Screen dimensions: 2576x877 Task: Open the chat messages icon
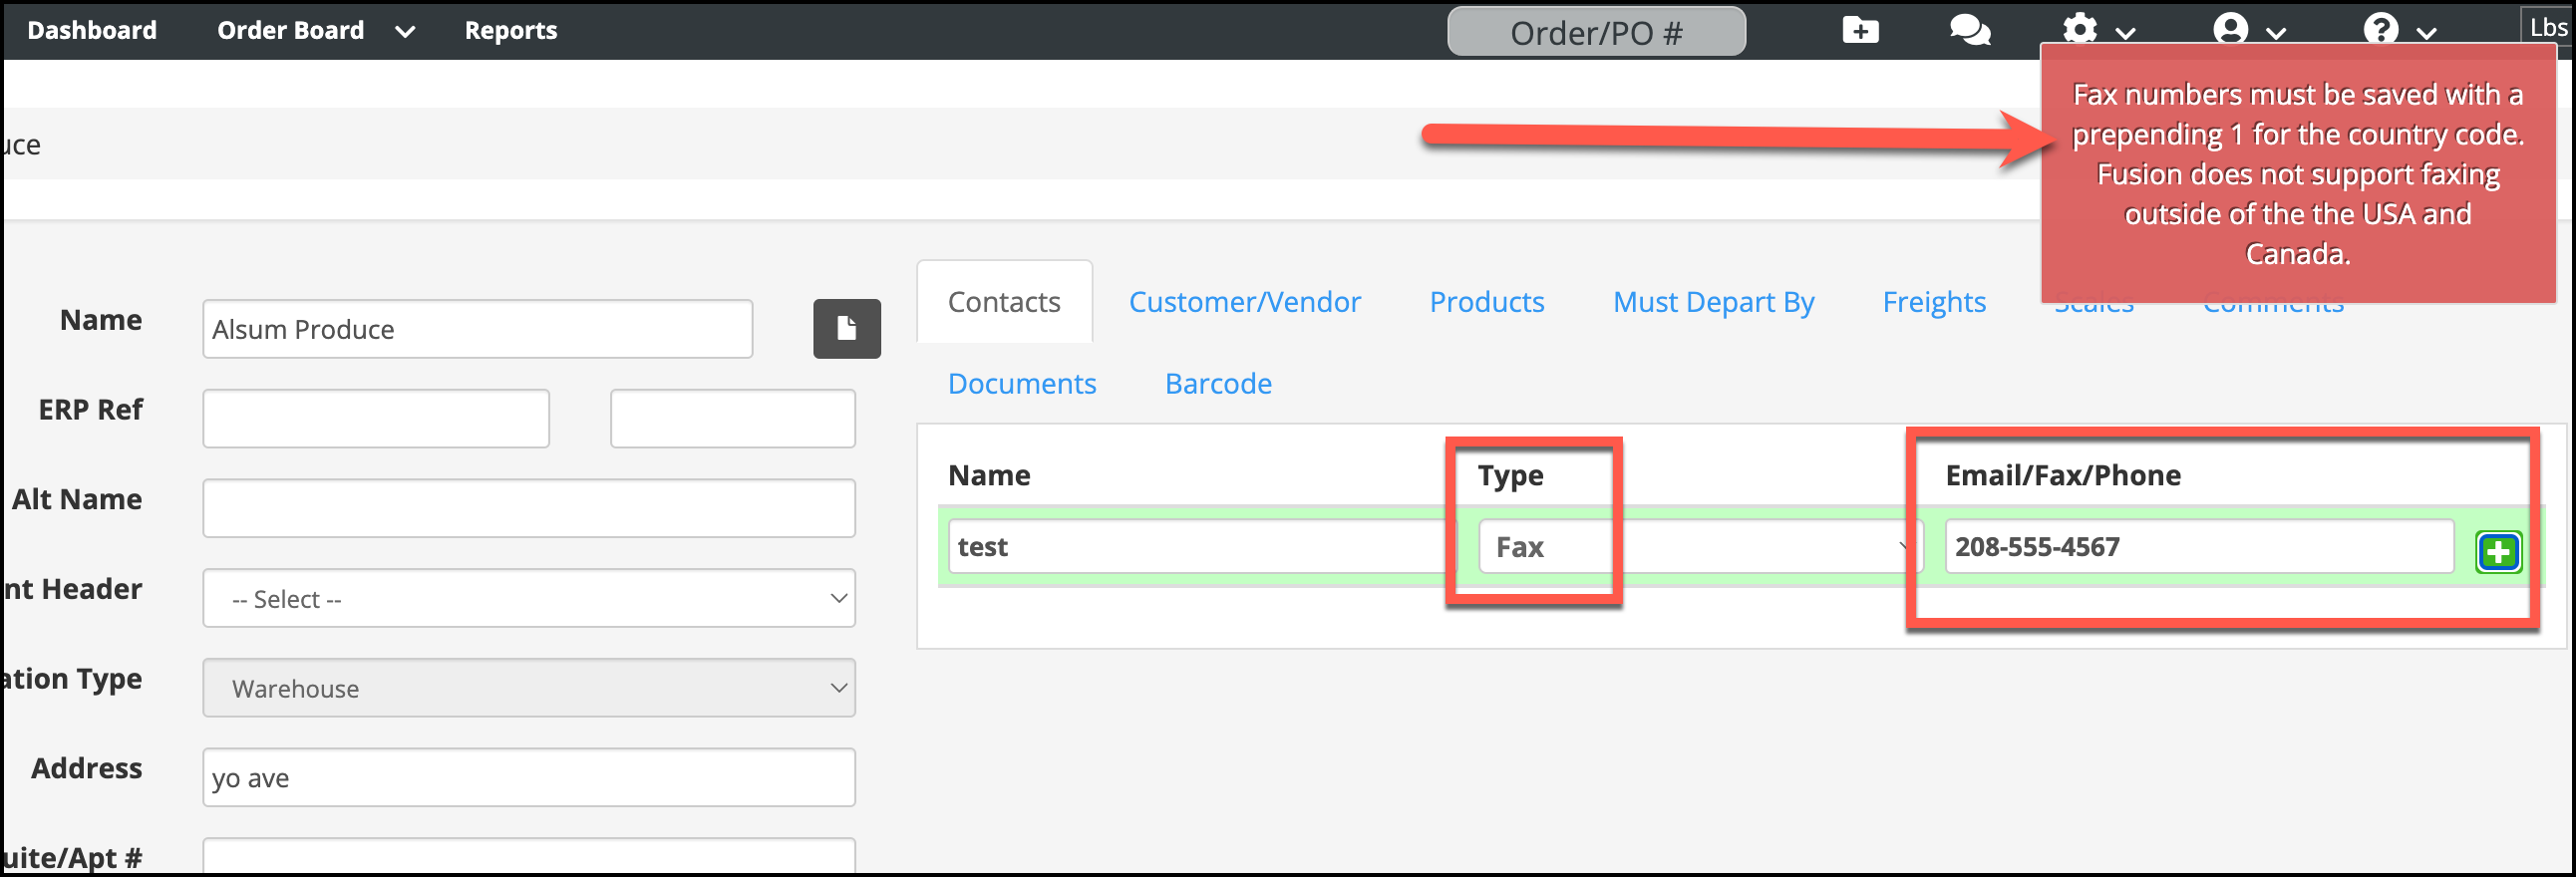click(x=1968, y=30)
